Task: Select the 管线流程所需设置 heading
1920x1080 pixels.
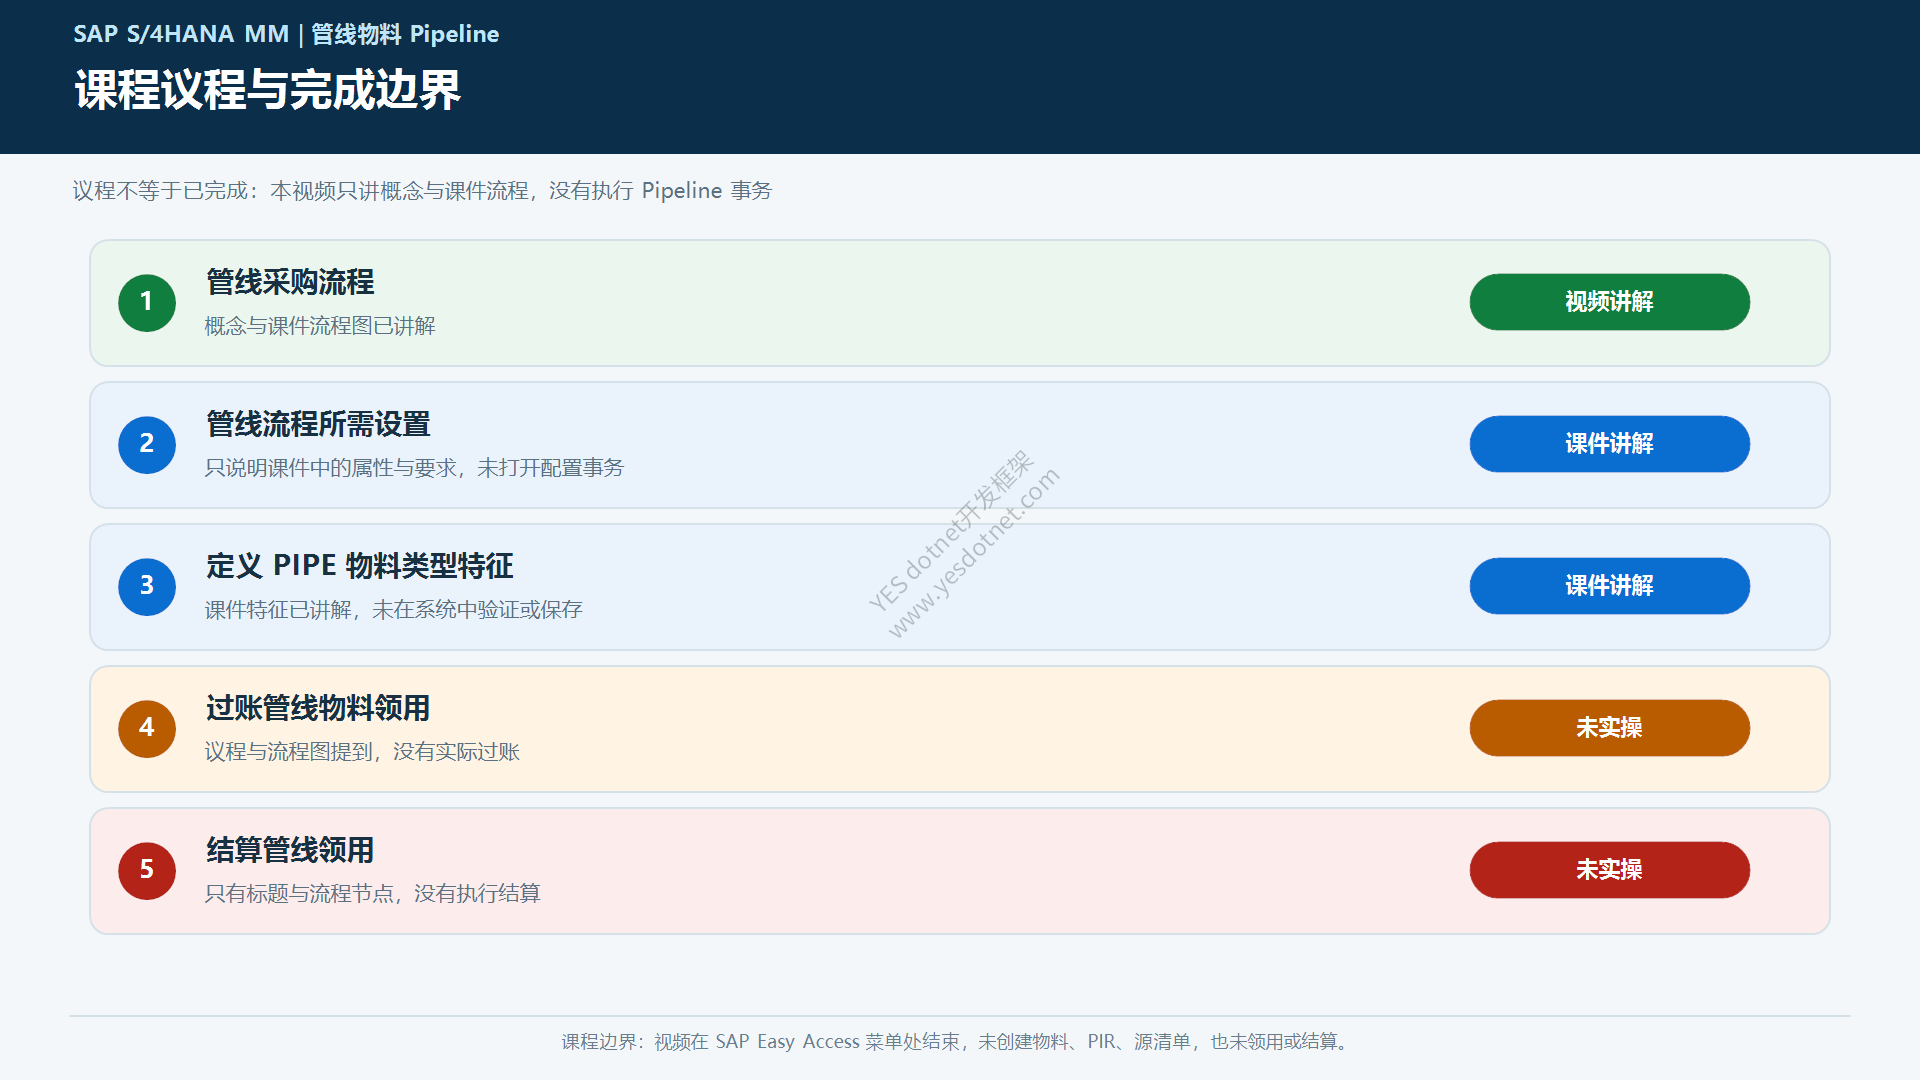Action: 318,424
